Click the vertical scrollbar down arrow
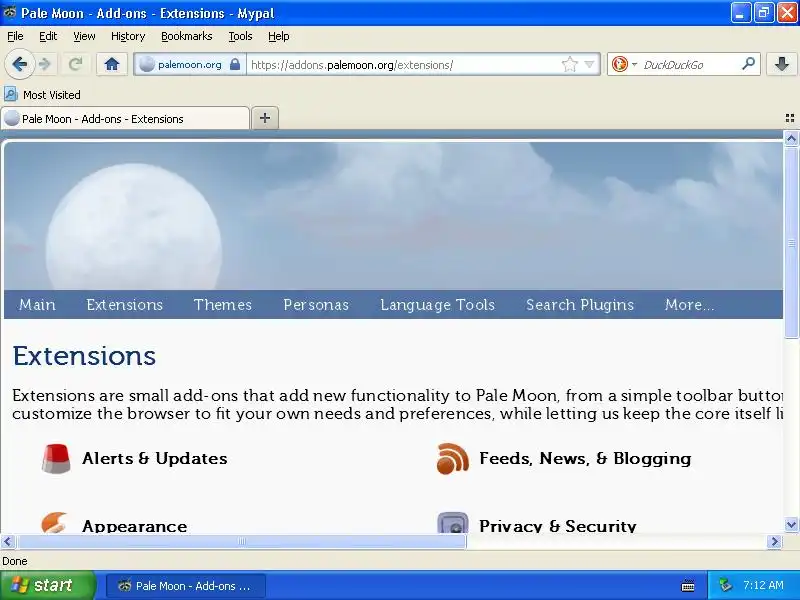This screenshot has width=800, height=600. 791,524
